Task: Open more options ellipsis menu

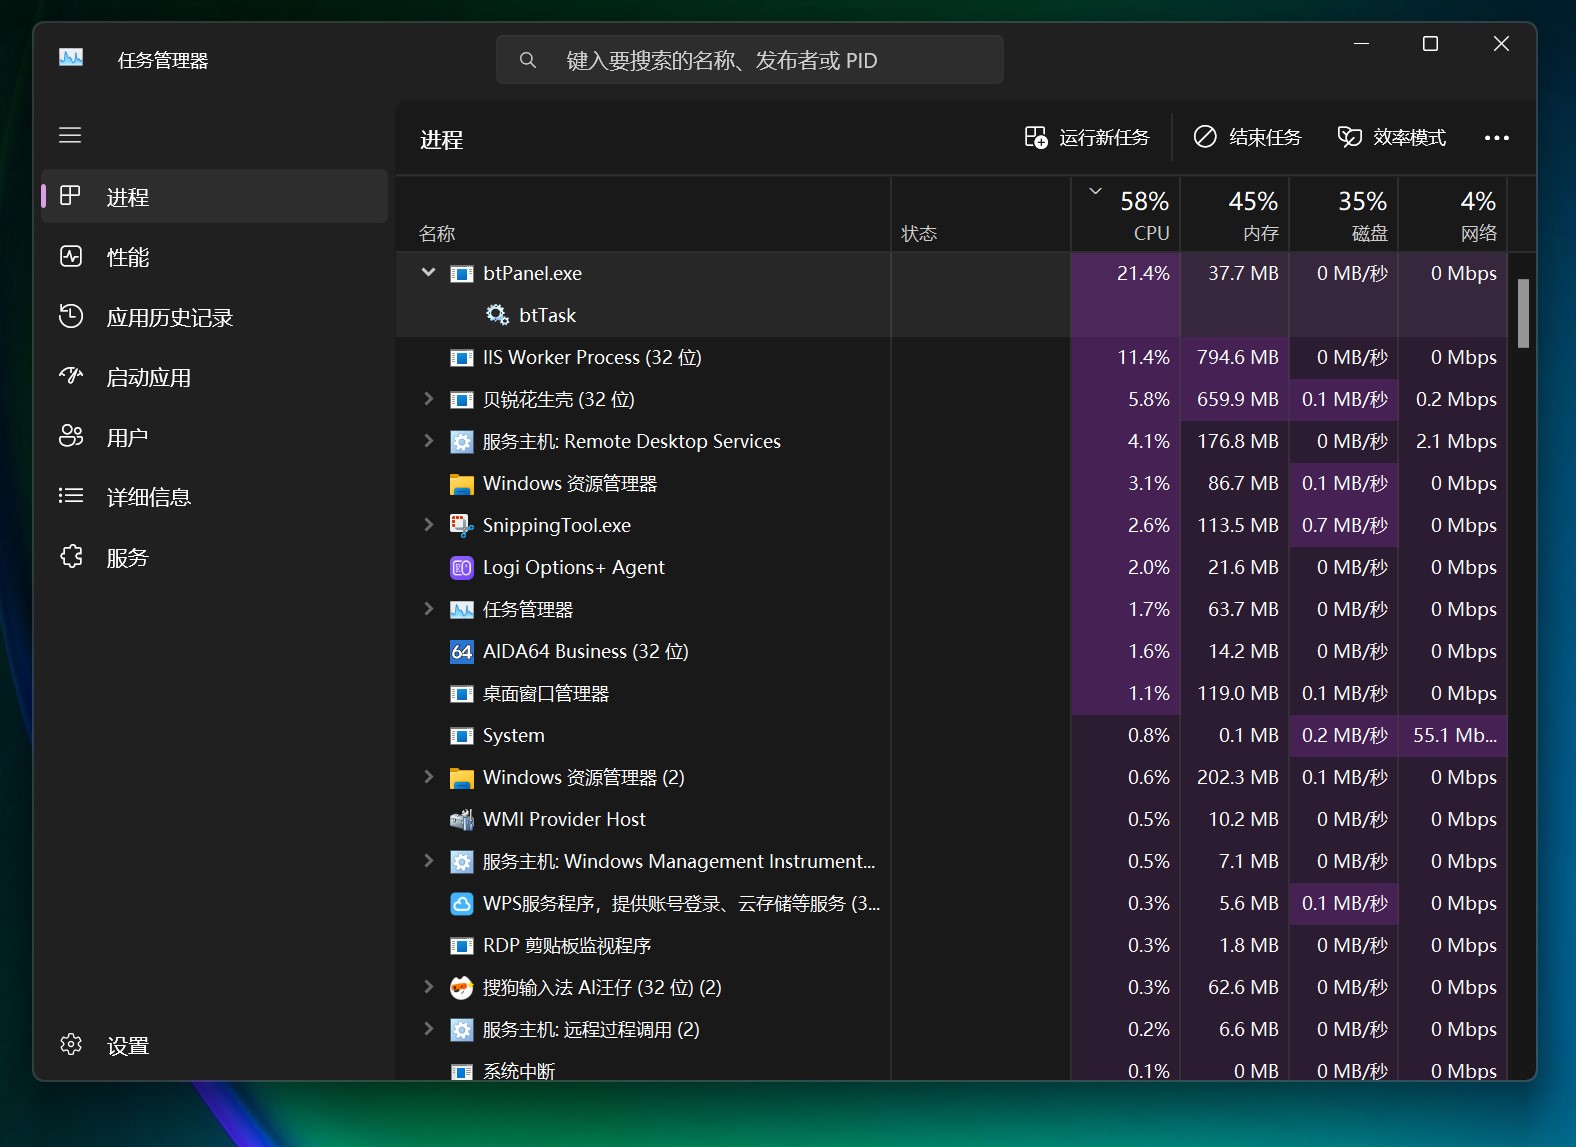Action: click(1496, 138)
